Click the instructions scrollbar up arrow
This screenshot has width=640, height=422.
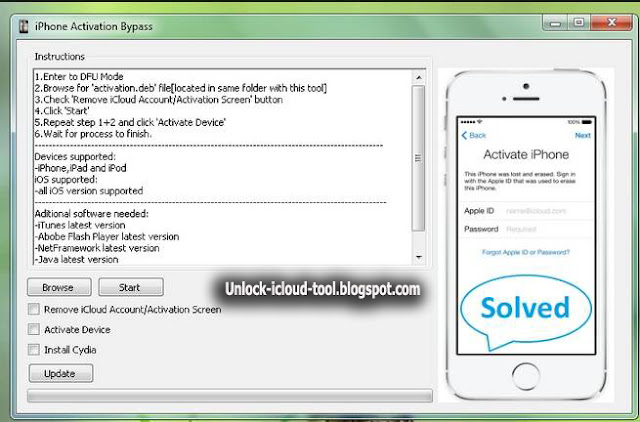[418, 77]
